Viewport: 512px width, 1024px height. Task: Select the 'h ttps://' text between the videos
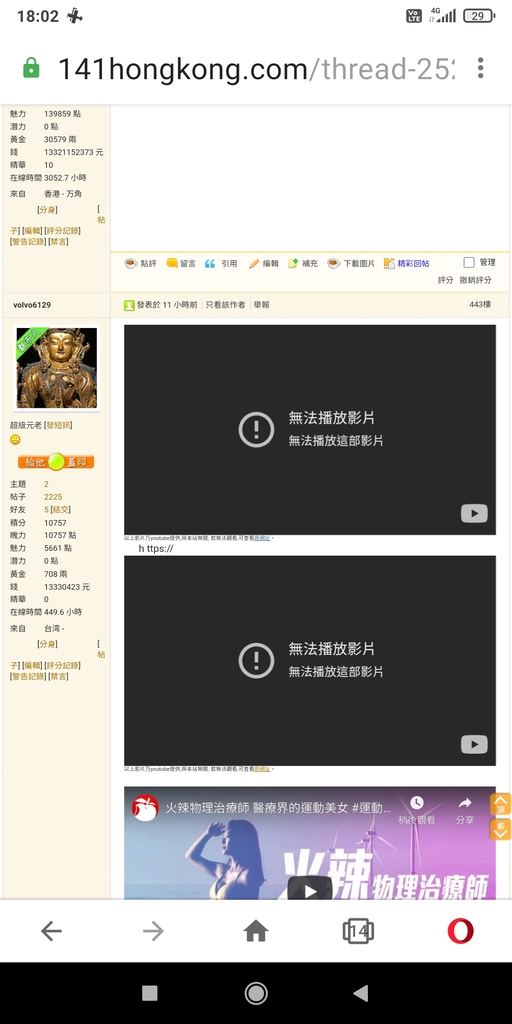point(155,549)
